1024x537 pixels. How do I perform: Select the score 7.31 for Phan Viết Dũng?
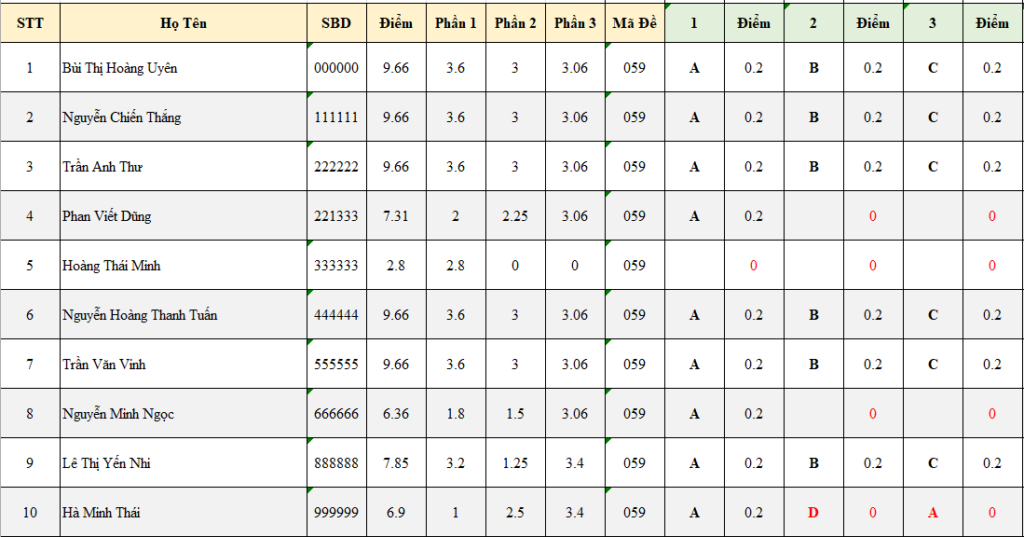396,216
